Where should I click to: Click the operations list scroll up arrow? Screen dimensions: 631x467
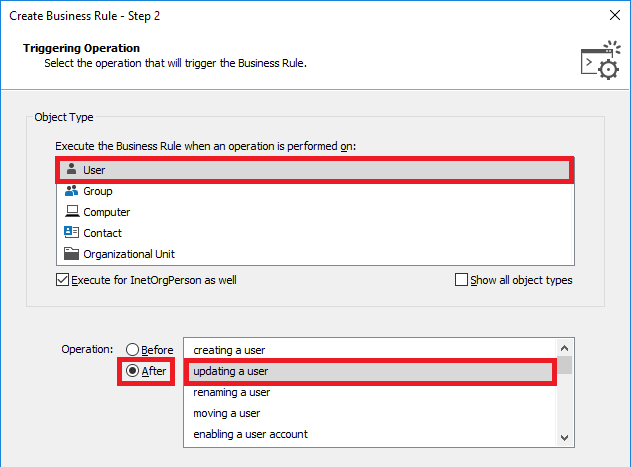[x=564, y=348]
